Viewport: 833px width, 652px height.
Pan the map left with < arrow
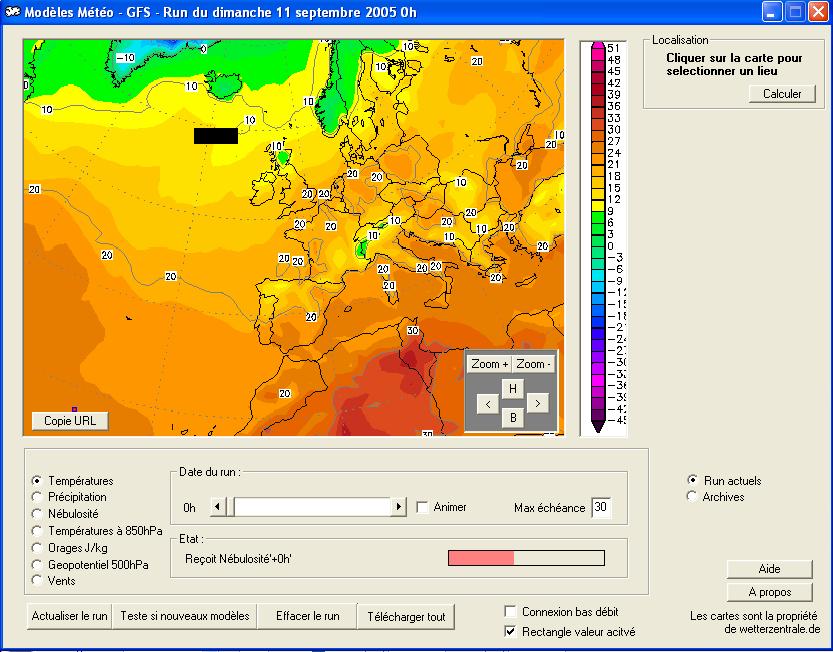pos(487,404)
